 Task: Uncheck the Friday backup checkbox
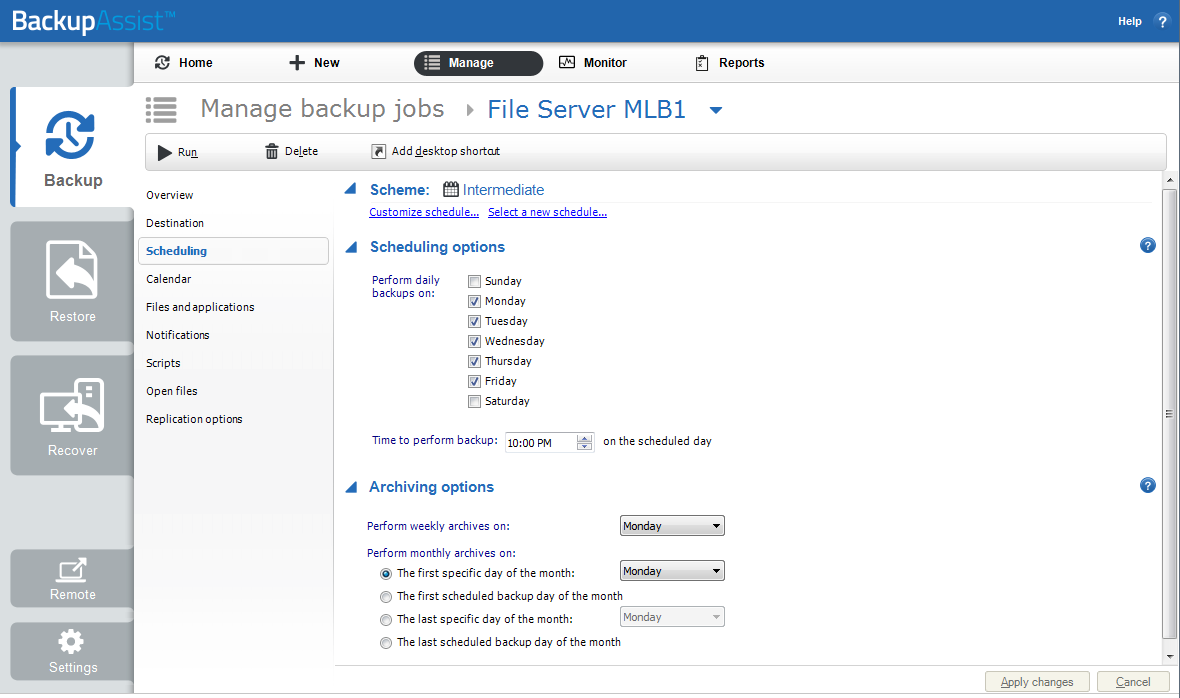tap(474, 381)
